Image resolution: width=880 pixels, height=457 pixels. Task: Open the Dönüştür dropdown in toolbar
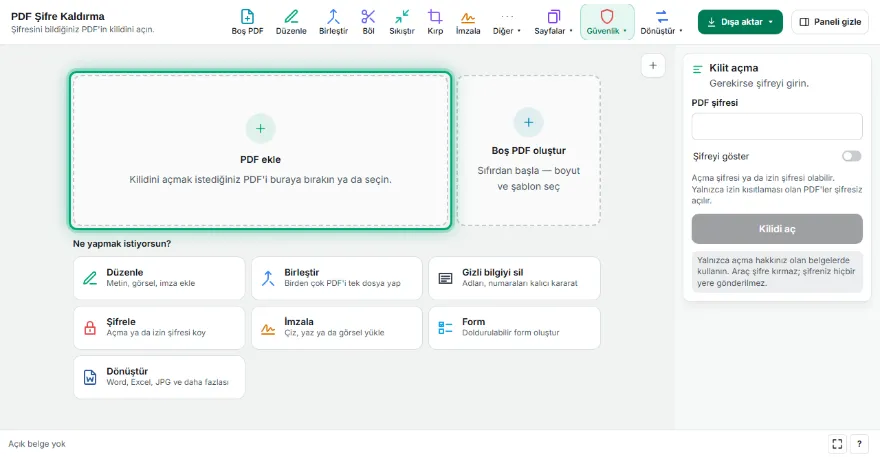661,22
